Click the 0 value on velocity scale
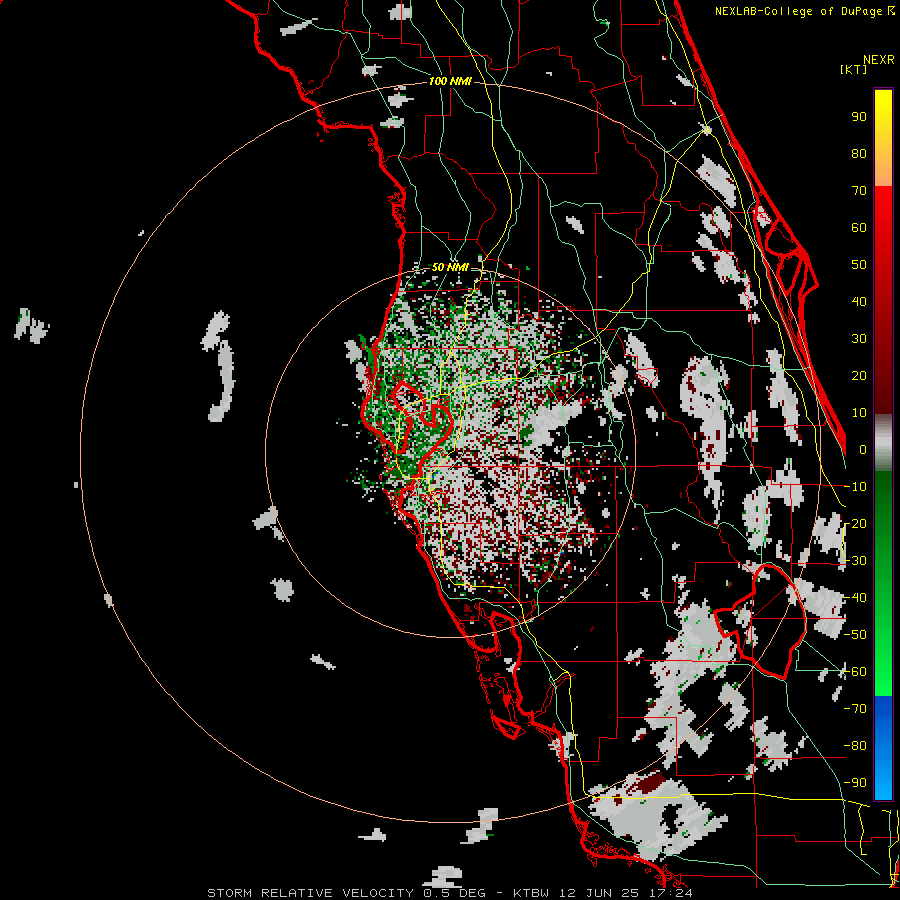 coord(863,450)
